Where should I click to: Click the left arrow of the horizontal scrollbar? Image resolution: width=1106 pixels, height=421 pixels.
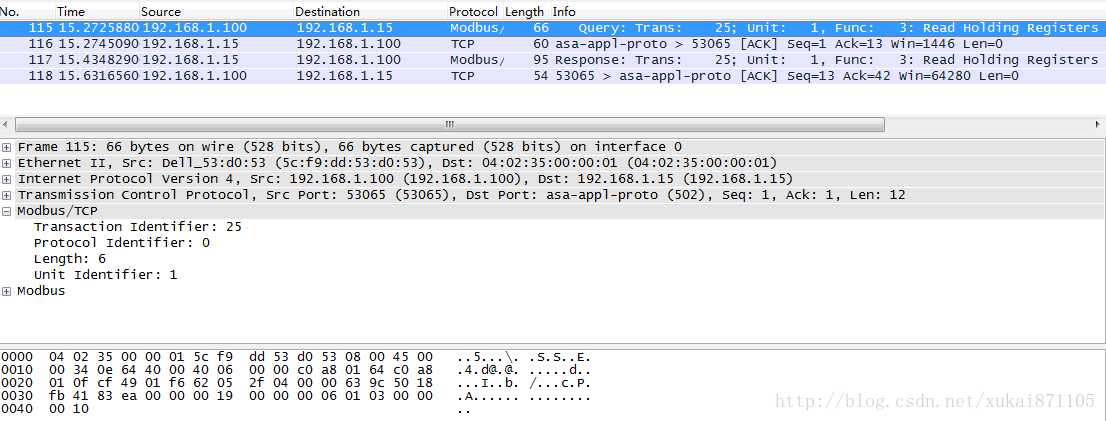(x=6, y=125)
